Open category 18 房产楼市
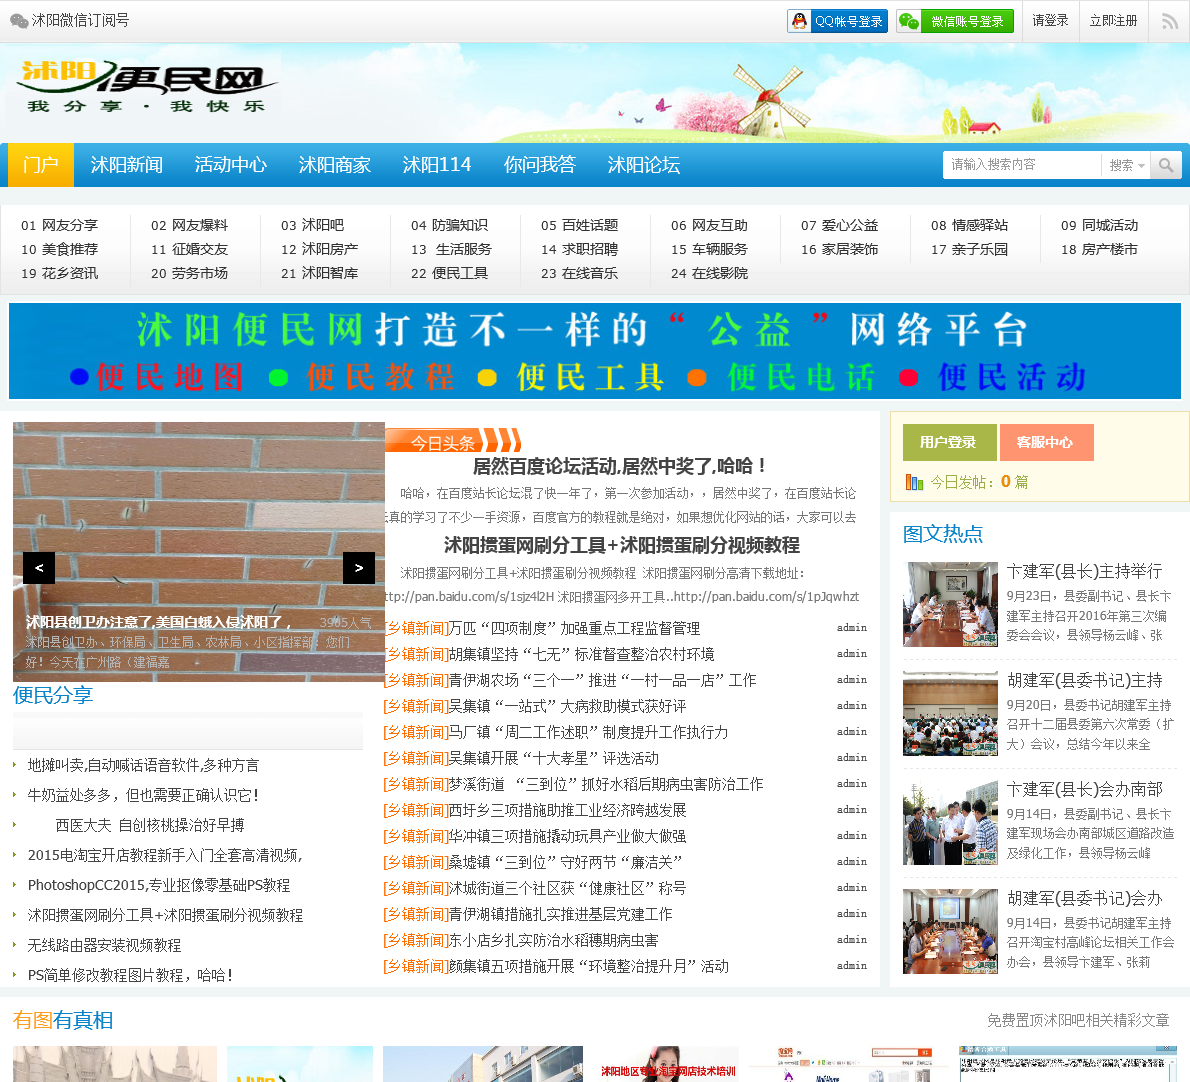This screenshot has width=1190, height=1082. [1100, 249]
